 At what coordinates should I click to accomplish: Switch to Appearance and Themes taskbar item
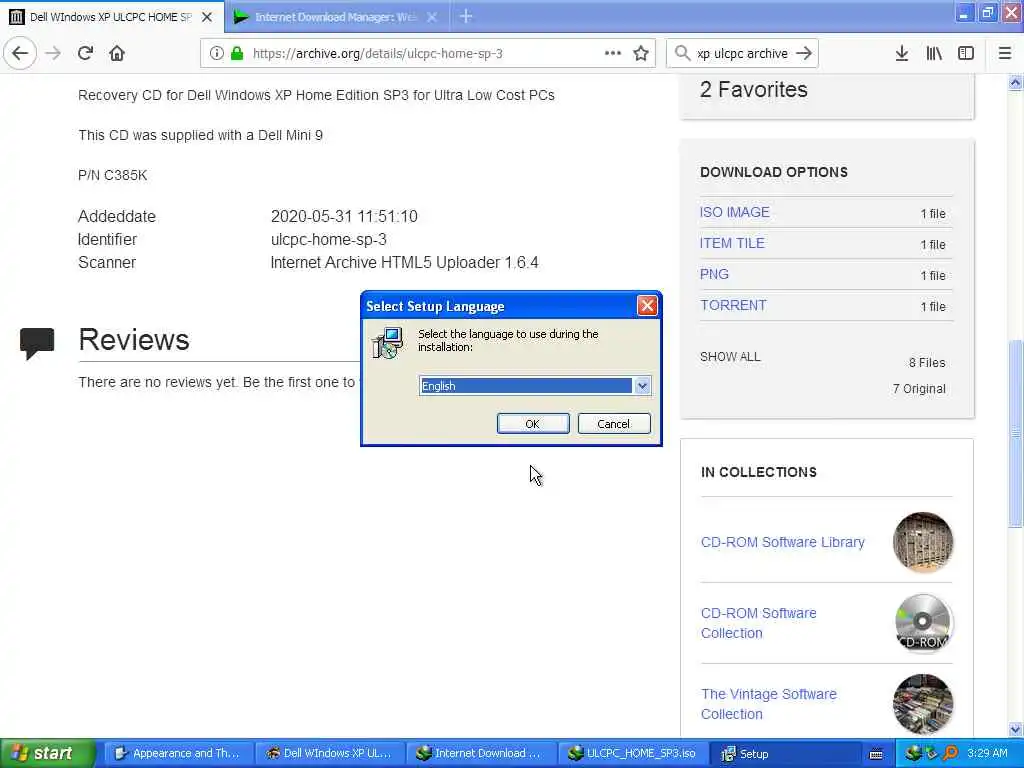pos(178,753)
